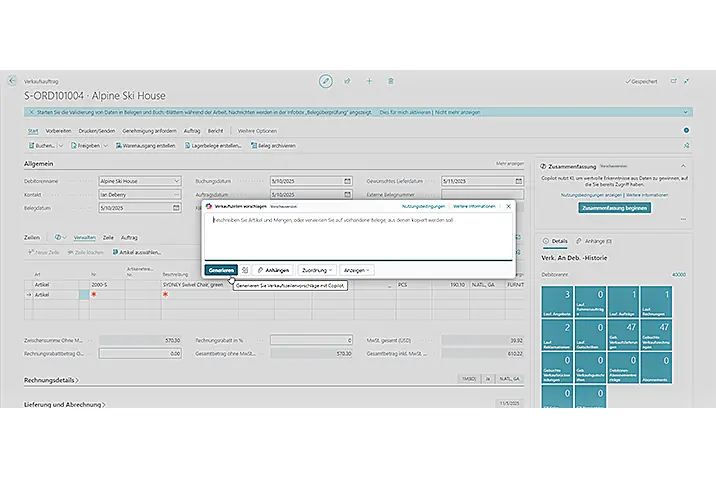Click Lagerbelege erstellen...
This screenshot has height=478, width=716.
click(213, 146)
